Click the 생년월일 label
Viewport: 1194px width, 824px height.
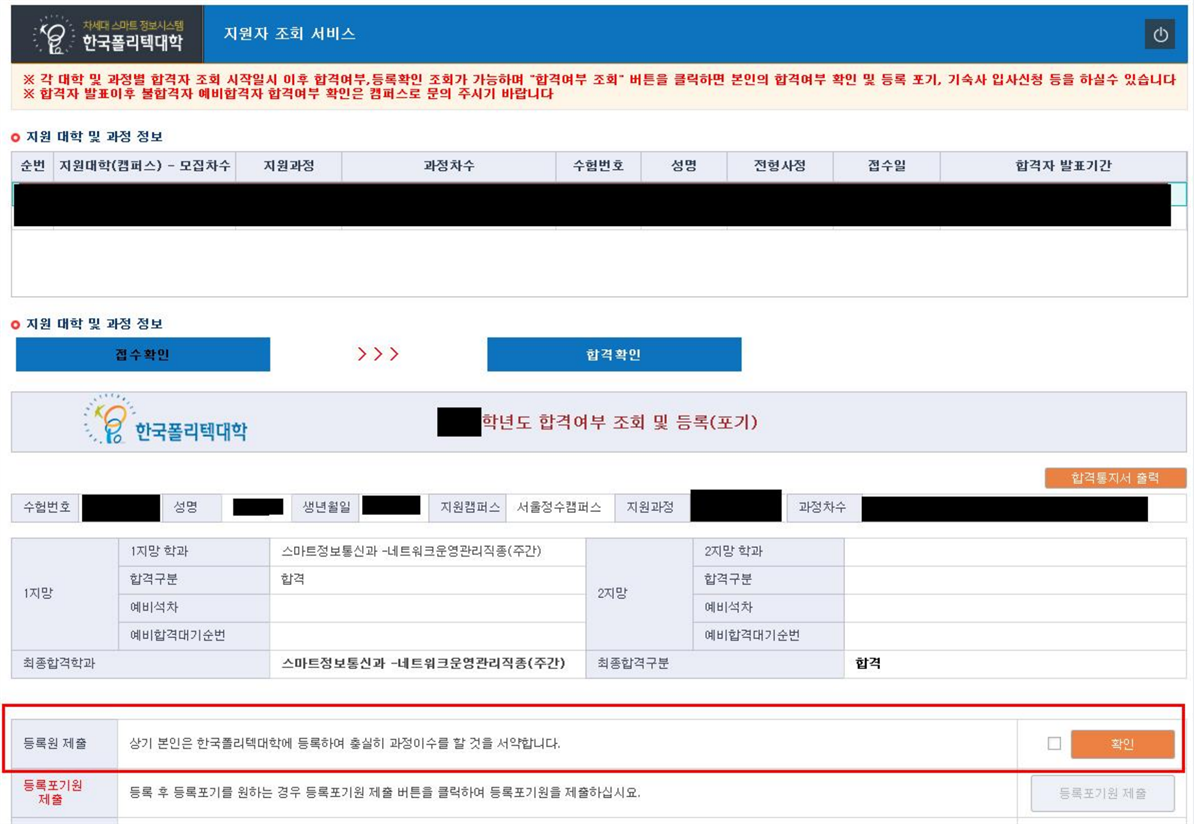click(327, 507)
